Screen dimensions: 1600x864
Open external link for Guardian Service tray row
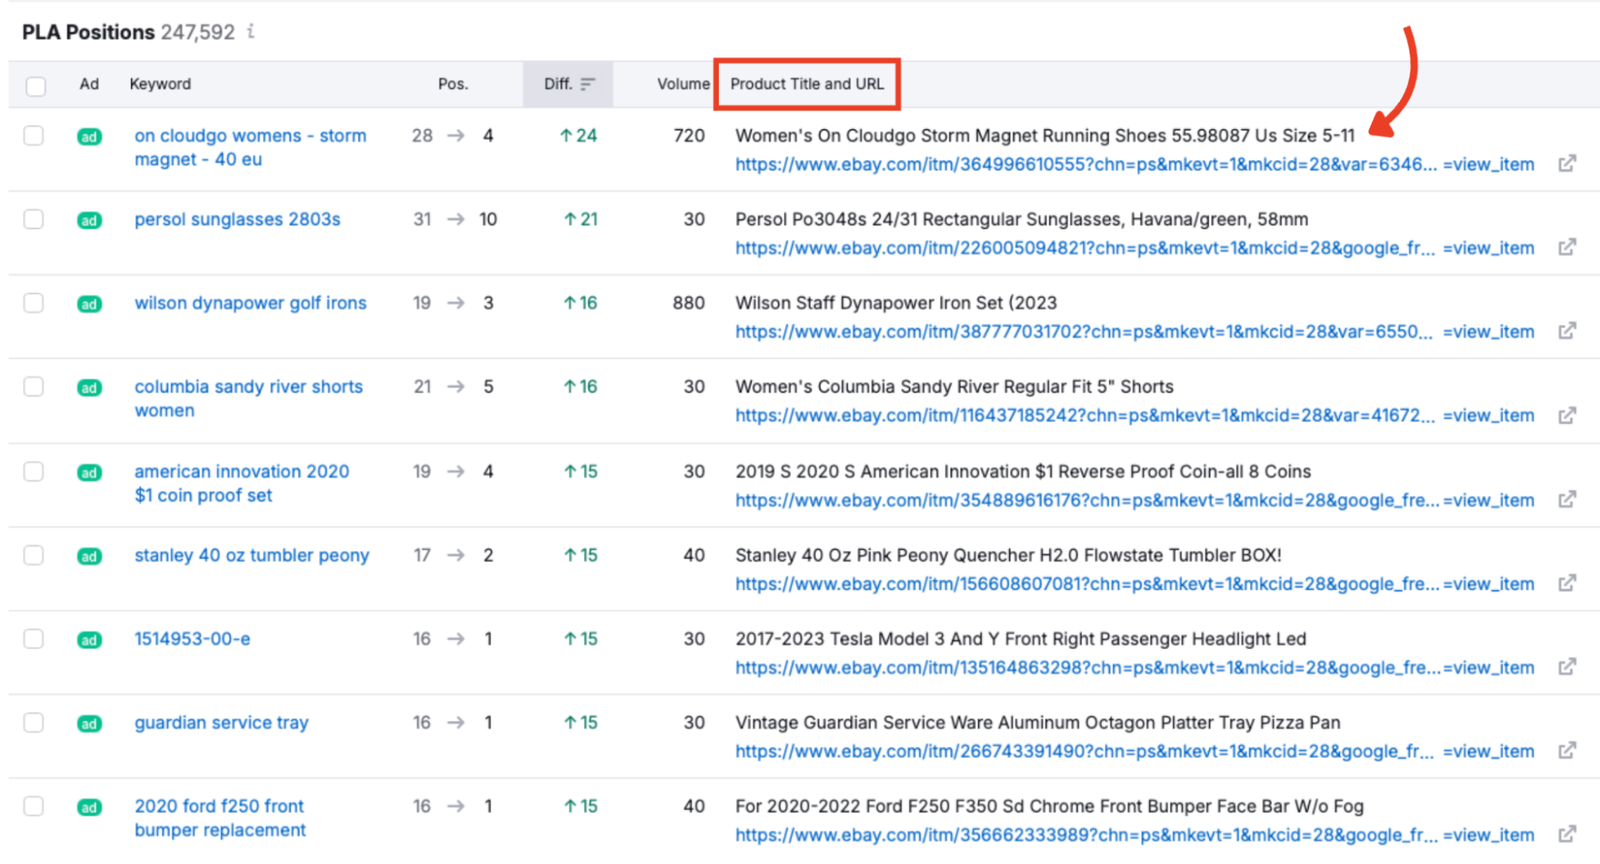click(x=1567, y=751)
